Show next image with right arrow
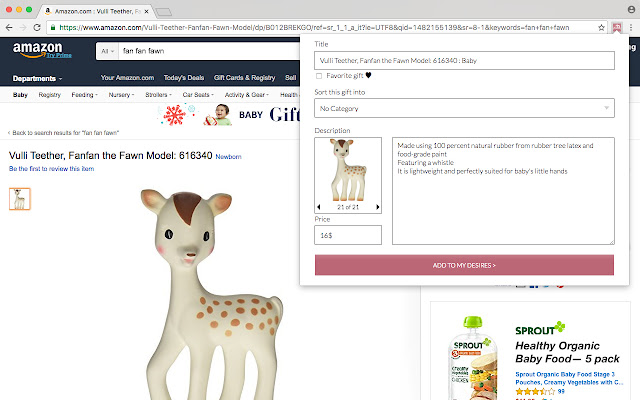Screen dimensions: 640x400 (x=378, y=207)
